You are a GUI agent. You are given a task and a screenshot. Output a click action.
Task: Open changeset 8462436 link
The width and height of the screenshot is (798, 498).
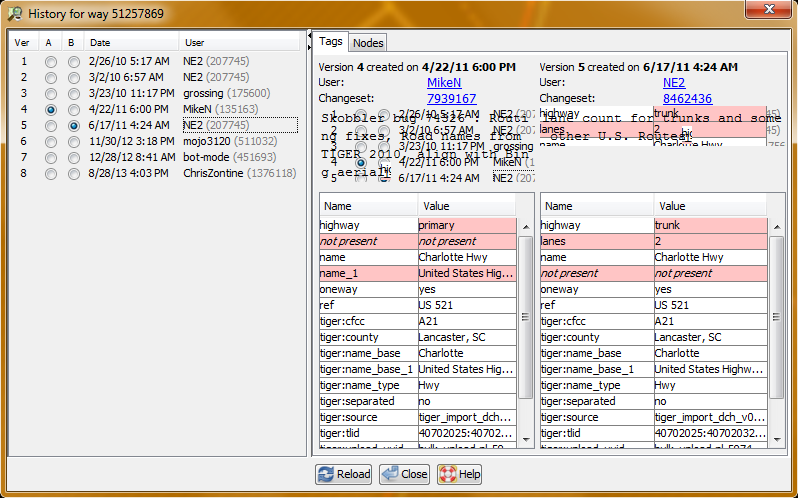[x=687, y=98]
